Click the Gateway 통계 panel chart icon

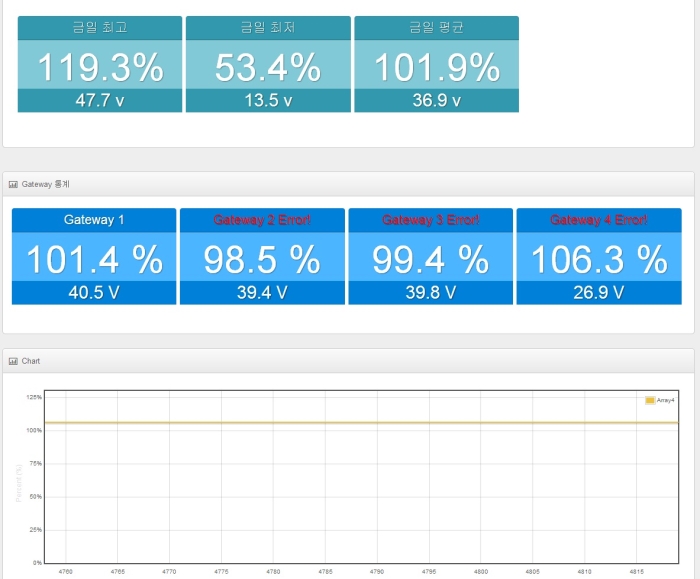[13, 184]
